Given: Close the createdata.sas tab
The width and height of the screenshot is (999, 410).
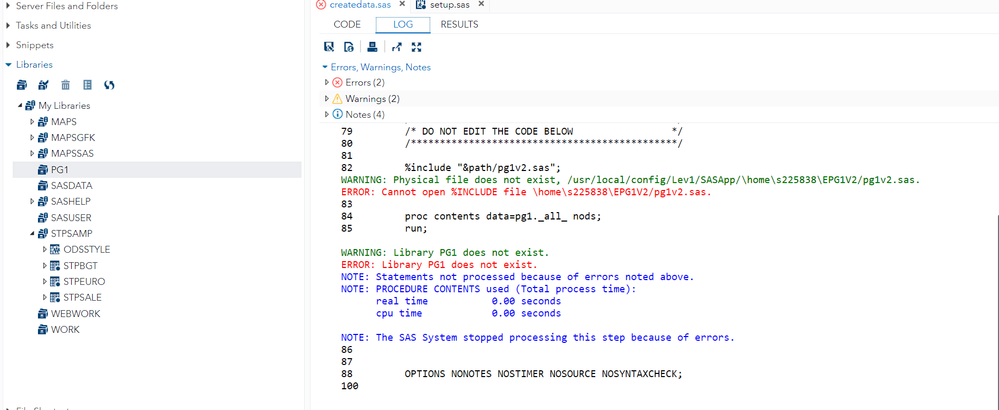Looking at the screenshot, I should click(402, 4).
